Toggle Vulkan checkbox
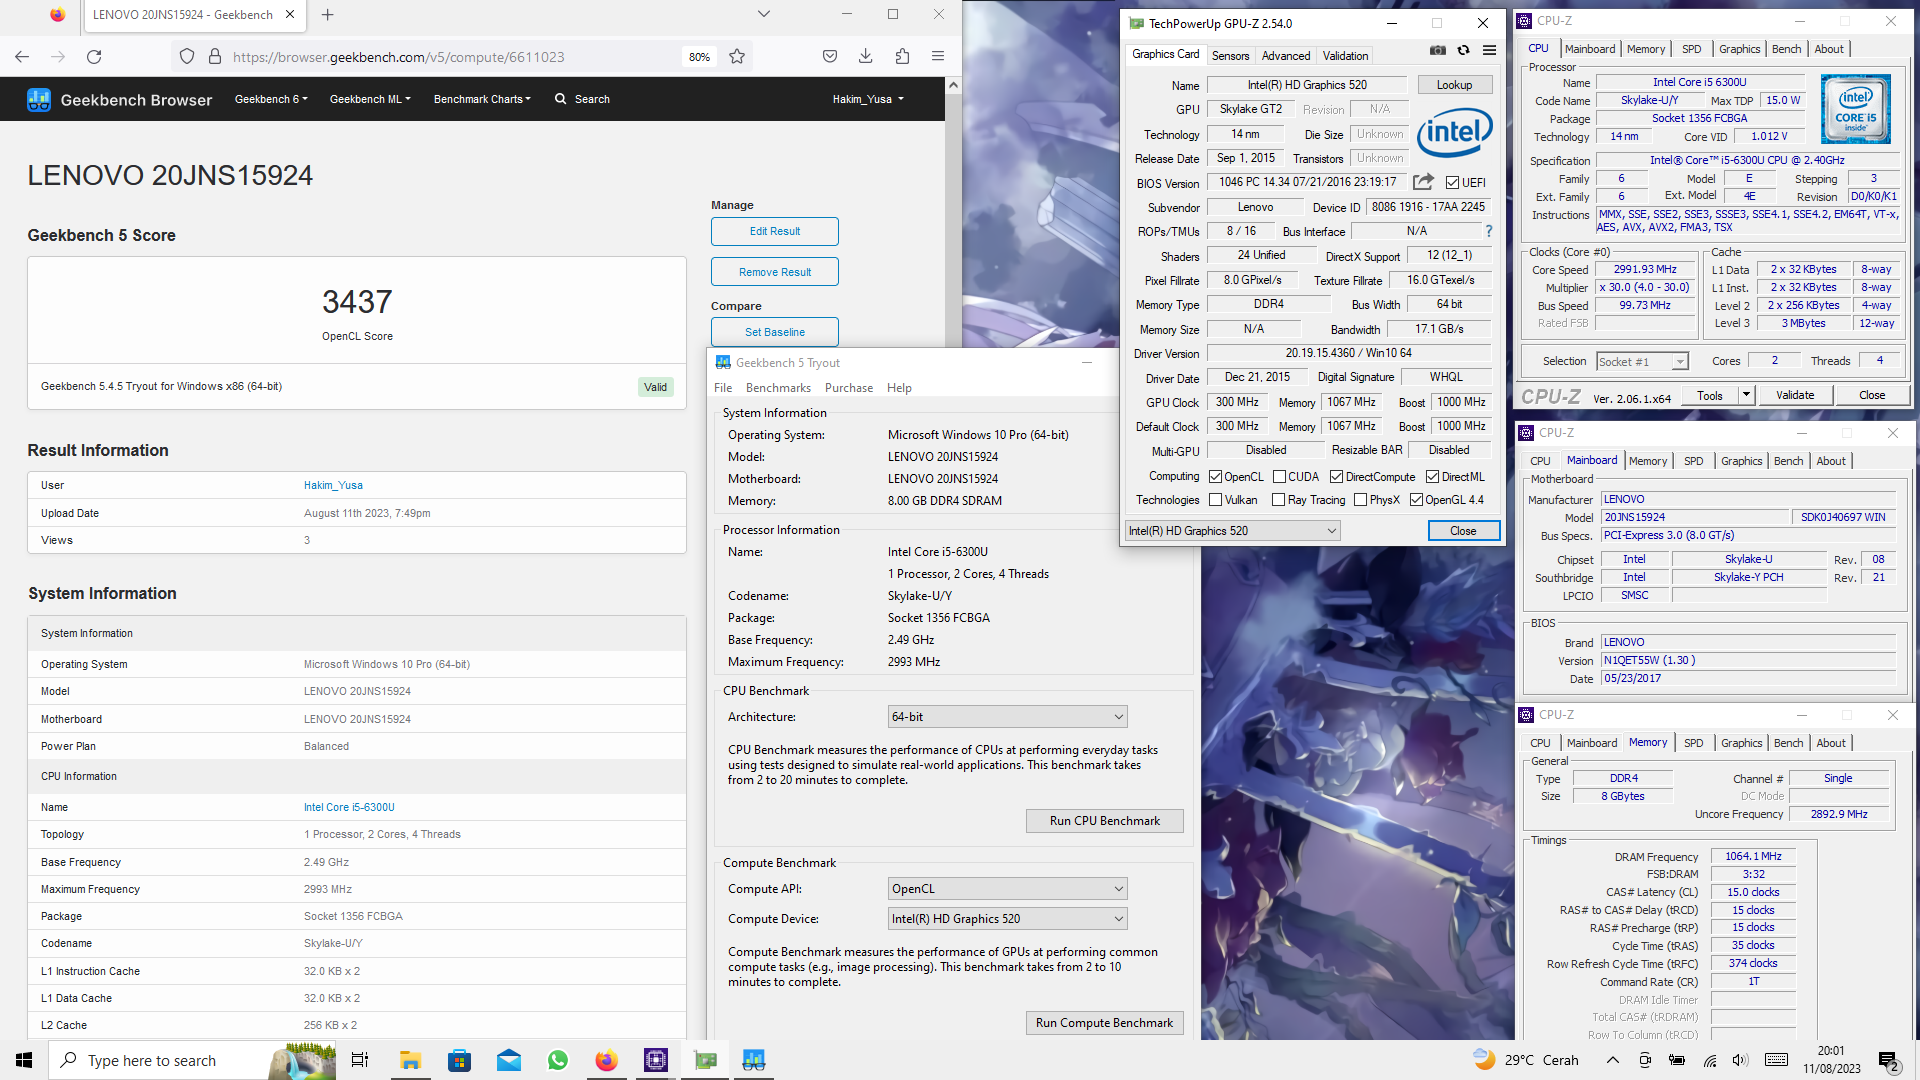Image resolution: width=1920 pixels, height=1080 pixels. (1215, 500)
